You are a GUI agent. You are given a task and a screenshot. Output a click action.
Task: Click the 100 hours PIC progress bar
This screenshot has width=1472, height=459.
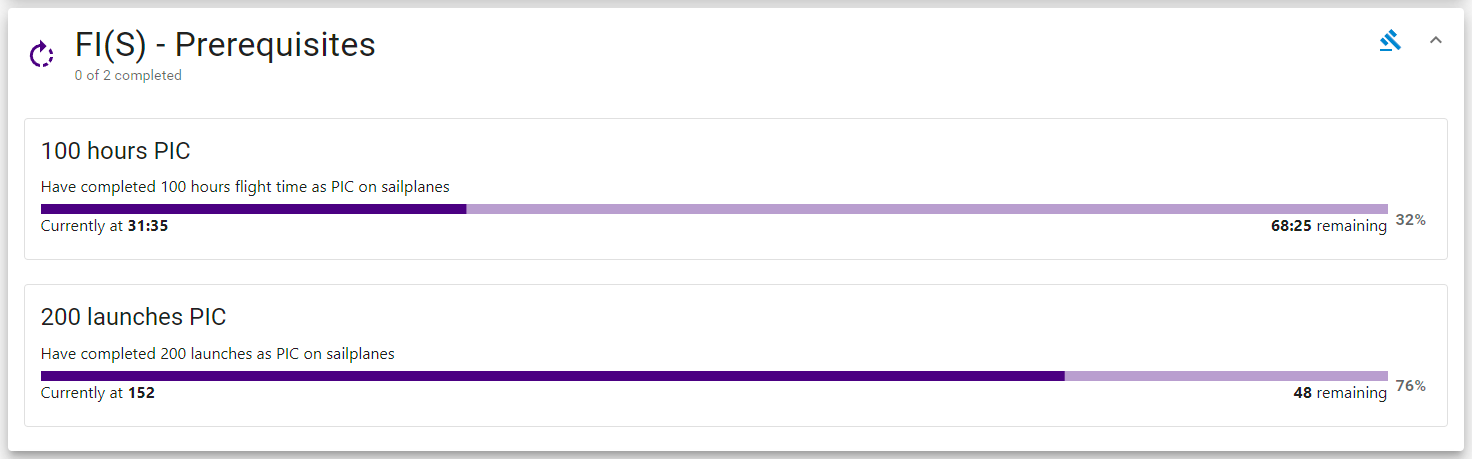click(714, 209)
